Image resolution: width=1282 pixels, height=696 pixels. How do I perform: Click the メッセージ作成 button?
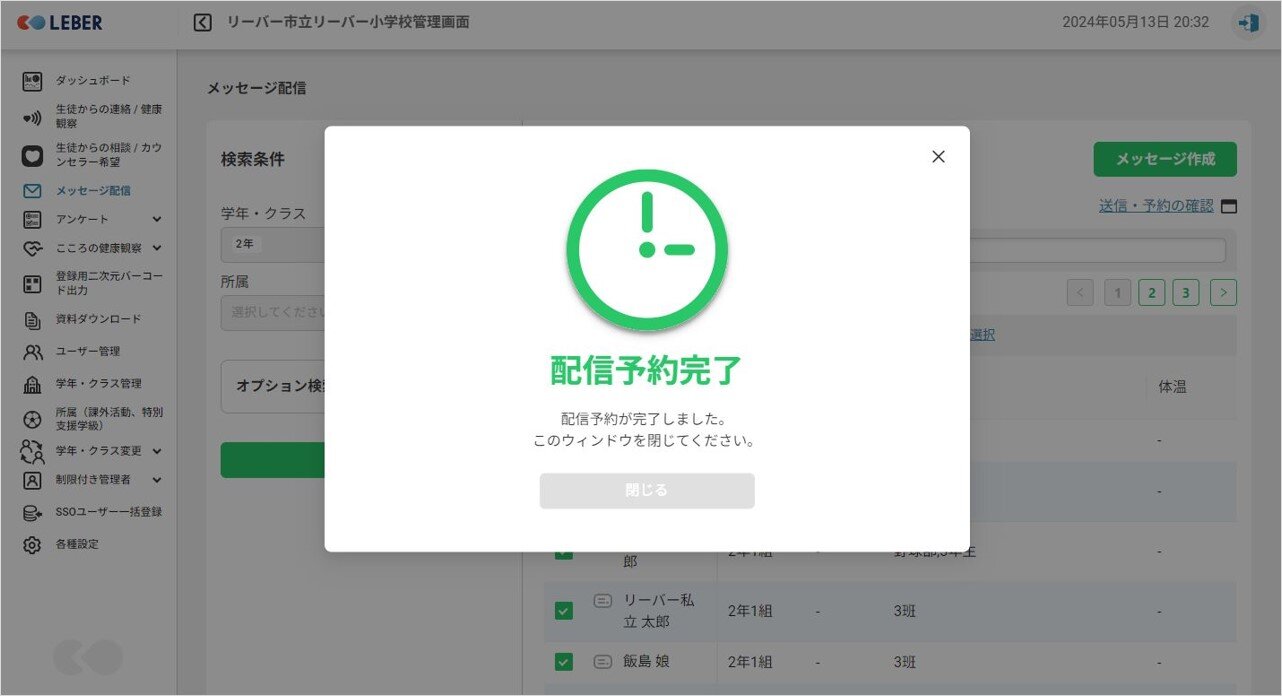click(1164, 159)
